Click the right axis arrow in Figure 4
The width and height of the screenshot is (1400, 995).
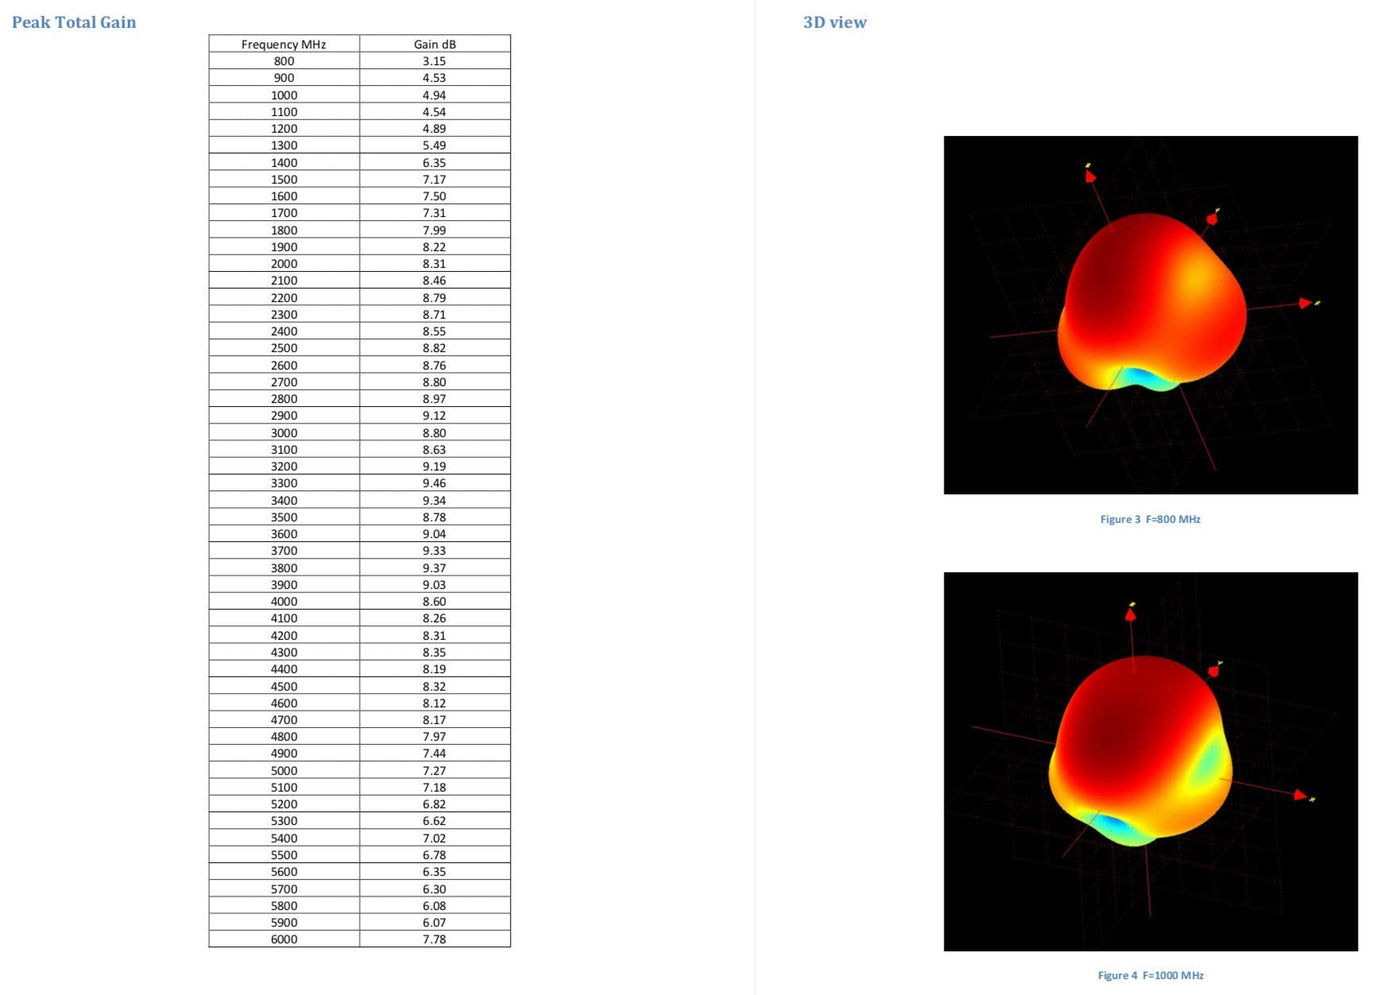coord(1300,795)
